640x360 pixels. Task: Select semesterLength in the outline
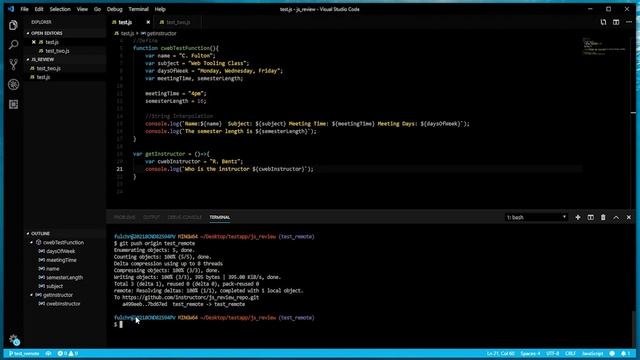[64, 278]
